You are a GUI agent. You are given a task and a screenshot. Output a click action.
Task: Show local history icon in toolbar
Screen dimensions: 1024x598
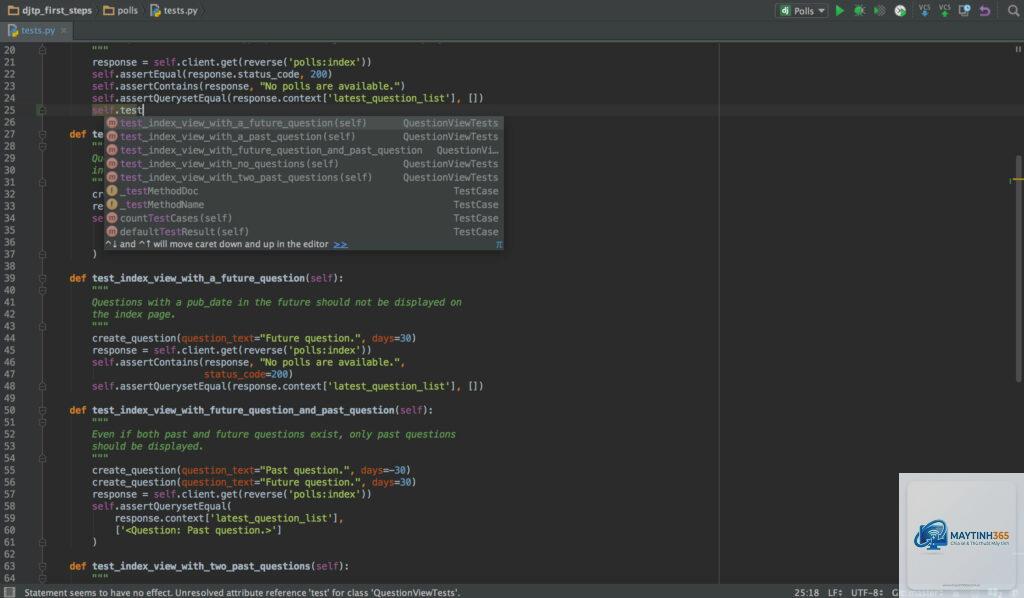[965, 10]
